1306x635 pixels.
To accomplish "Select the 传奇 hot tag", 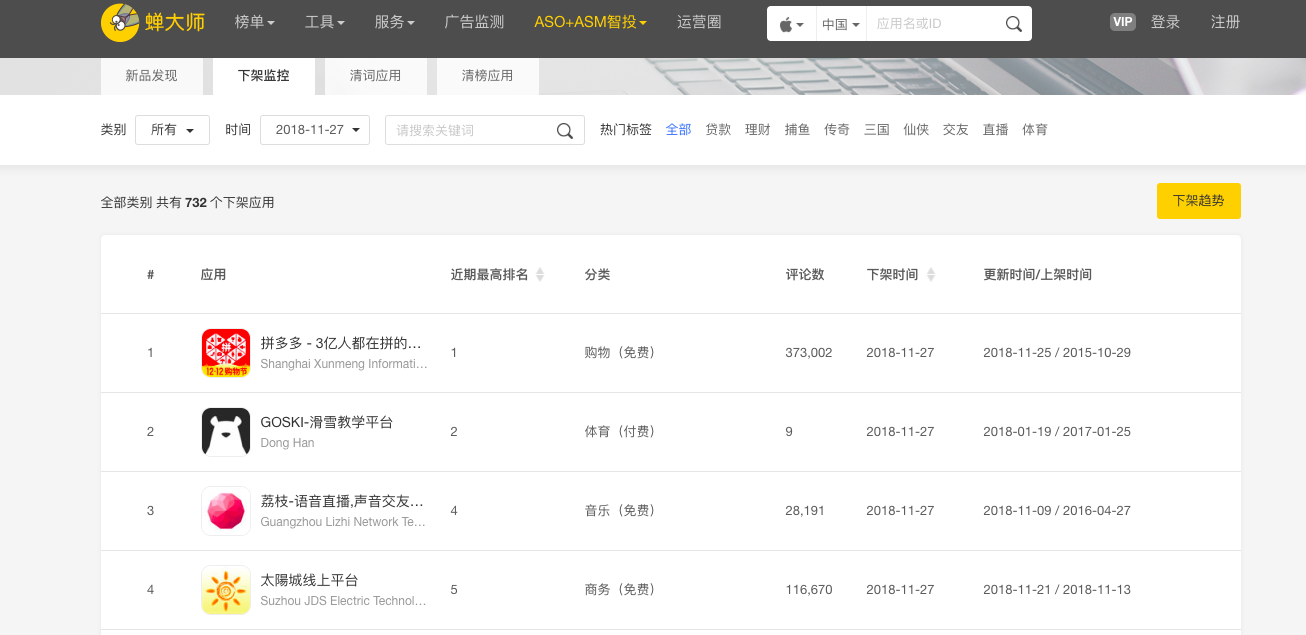I will click(x=837, y=130).
